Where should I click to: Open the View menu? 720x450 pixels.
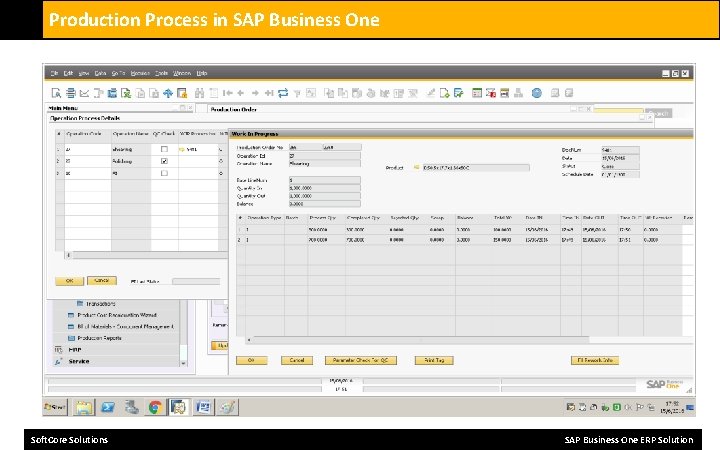(x=84, y=73)
